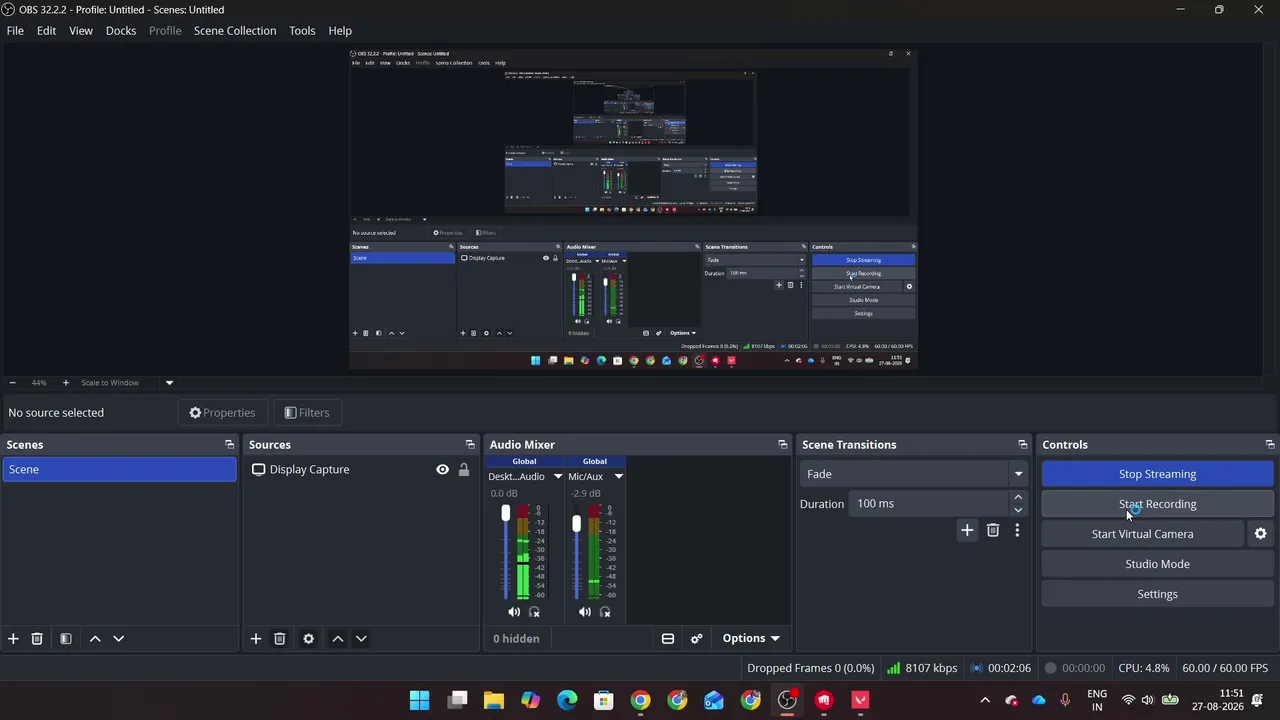Add a new scene with the plus icon

13,639
